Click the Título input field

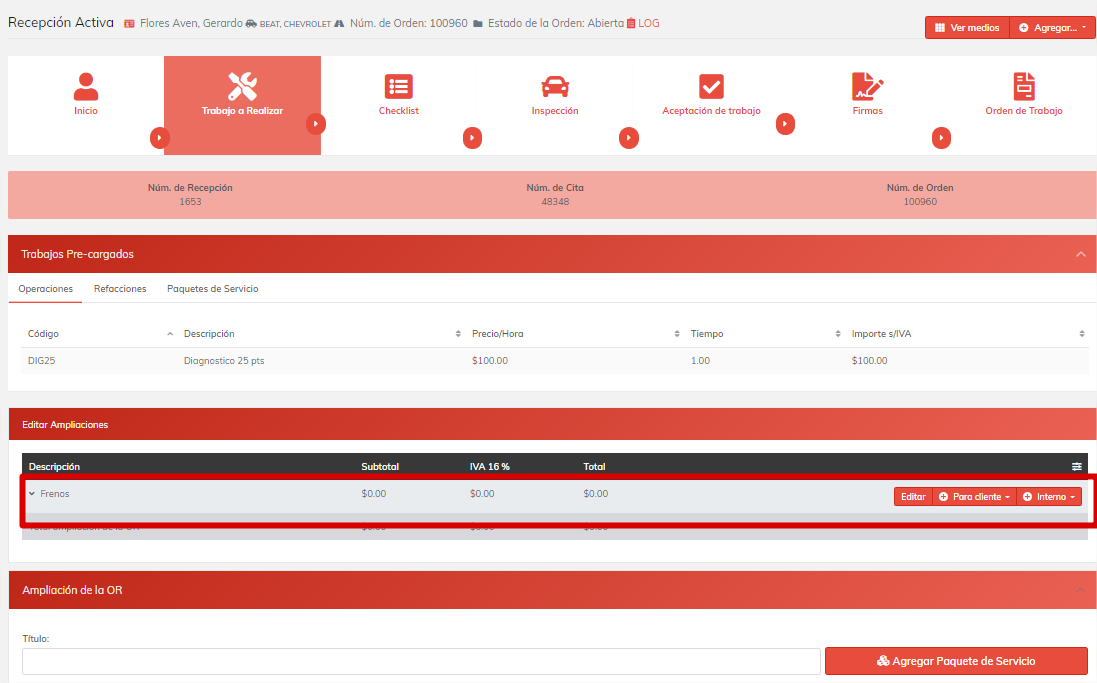(421, 661)
